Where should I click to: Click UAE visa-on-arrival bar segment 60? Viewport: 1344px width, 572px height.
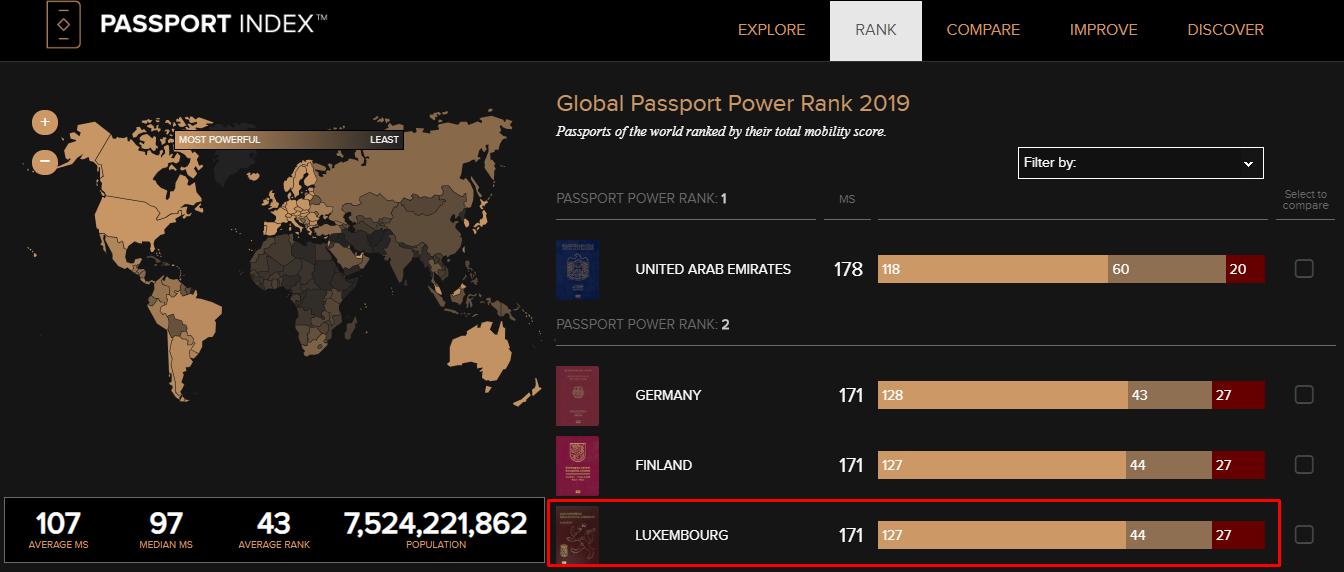[1167, 269]
